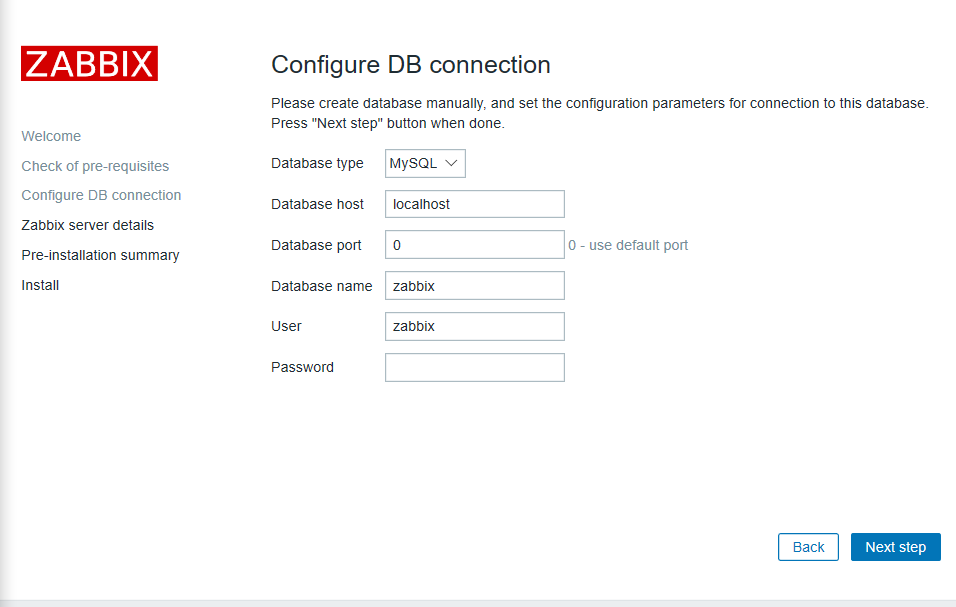This screenshot has width=956, height=607.
Task: Click into the Database port field
Action: click(474, 245)
